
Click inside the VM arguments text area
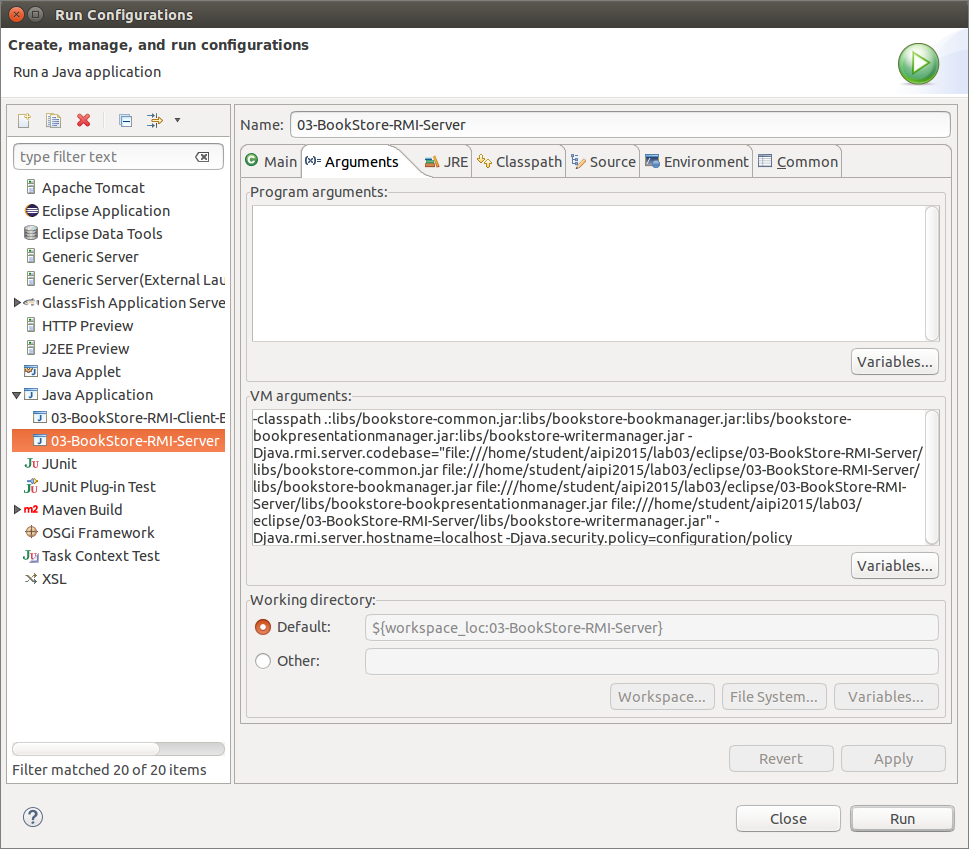pos(588,478)
